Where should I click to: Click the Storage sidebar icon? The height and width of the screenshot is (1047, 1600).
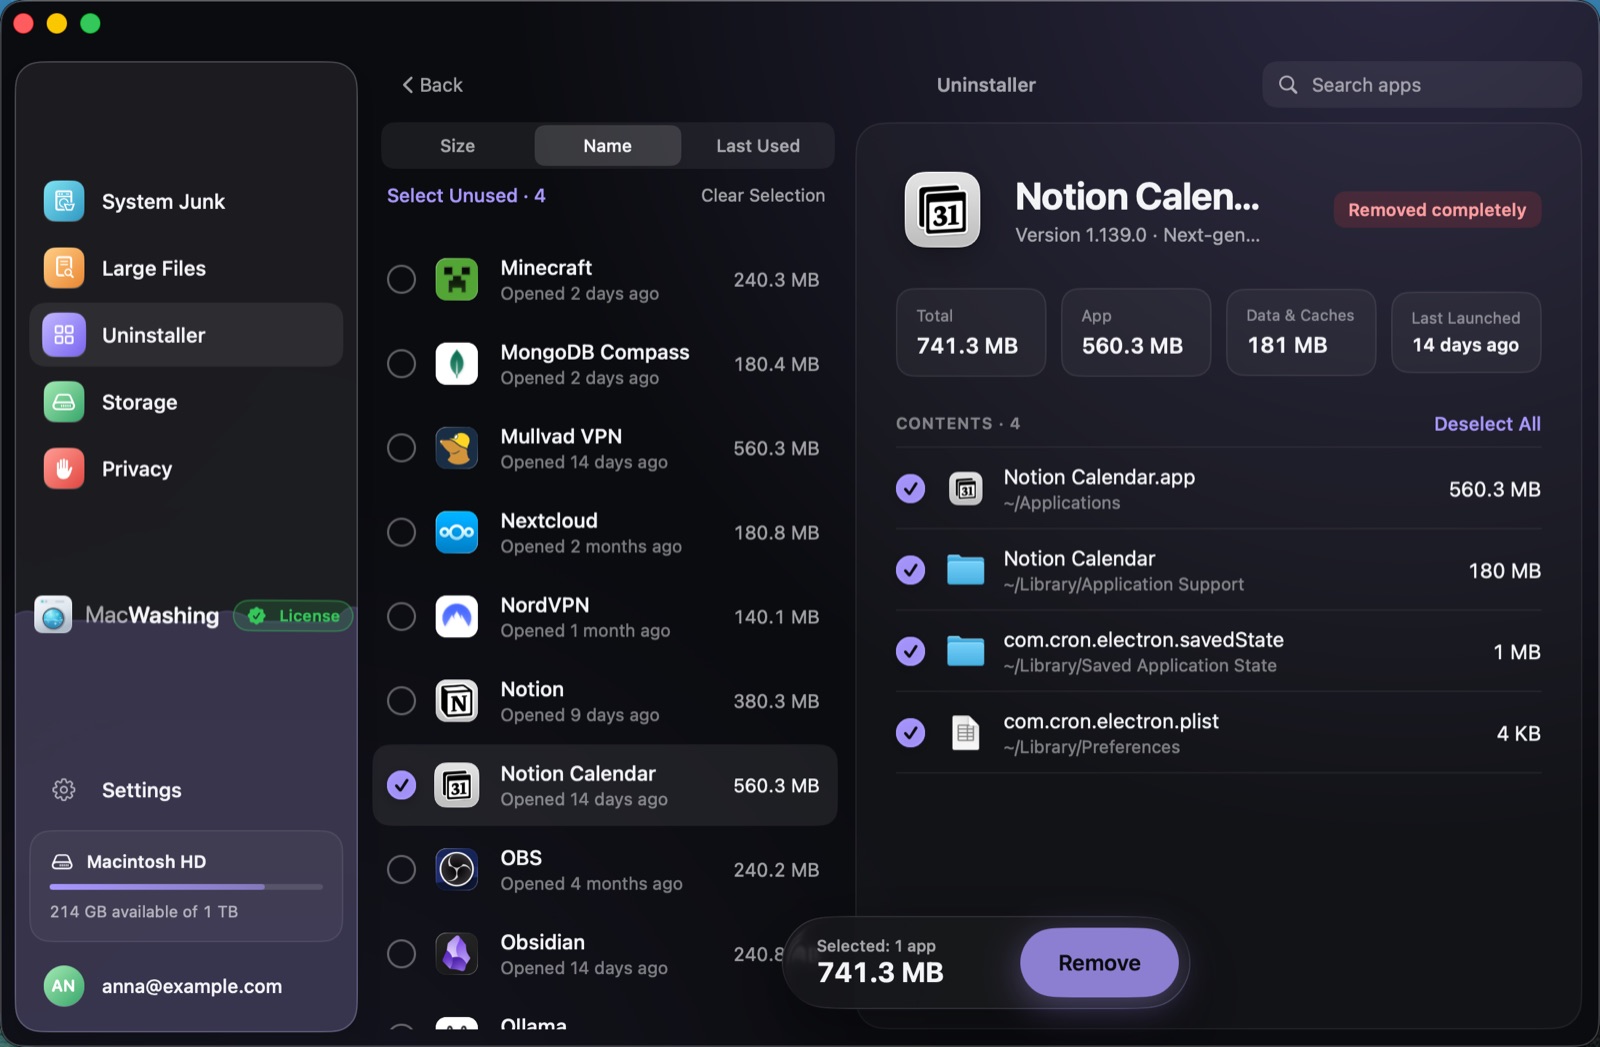(x=64, y=402)
